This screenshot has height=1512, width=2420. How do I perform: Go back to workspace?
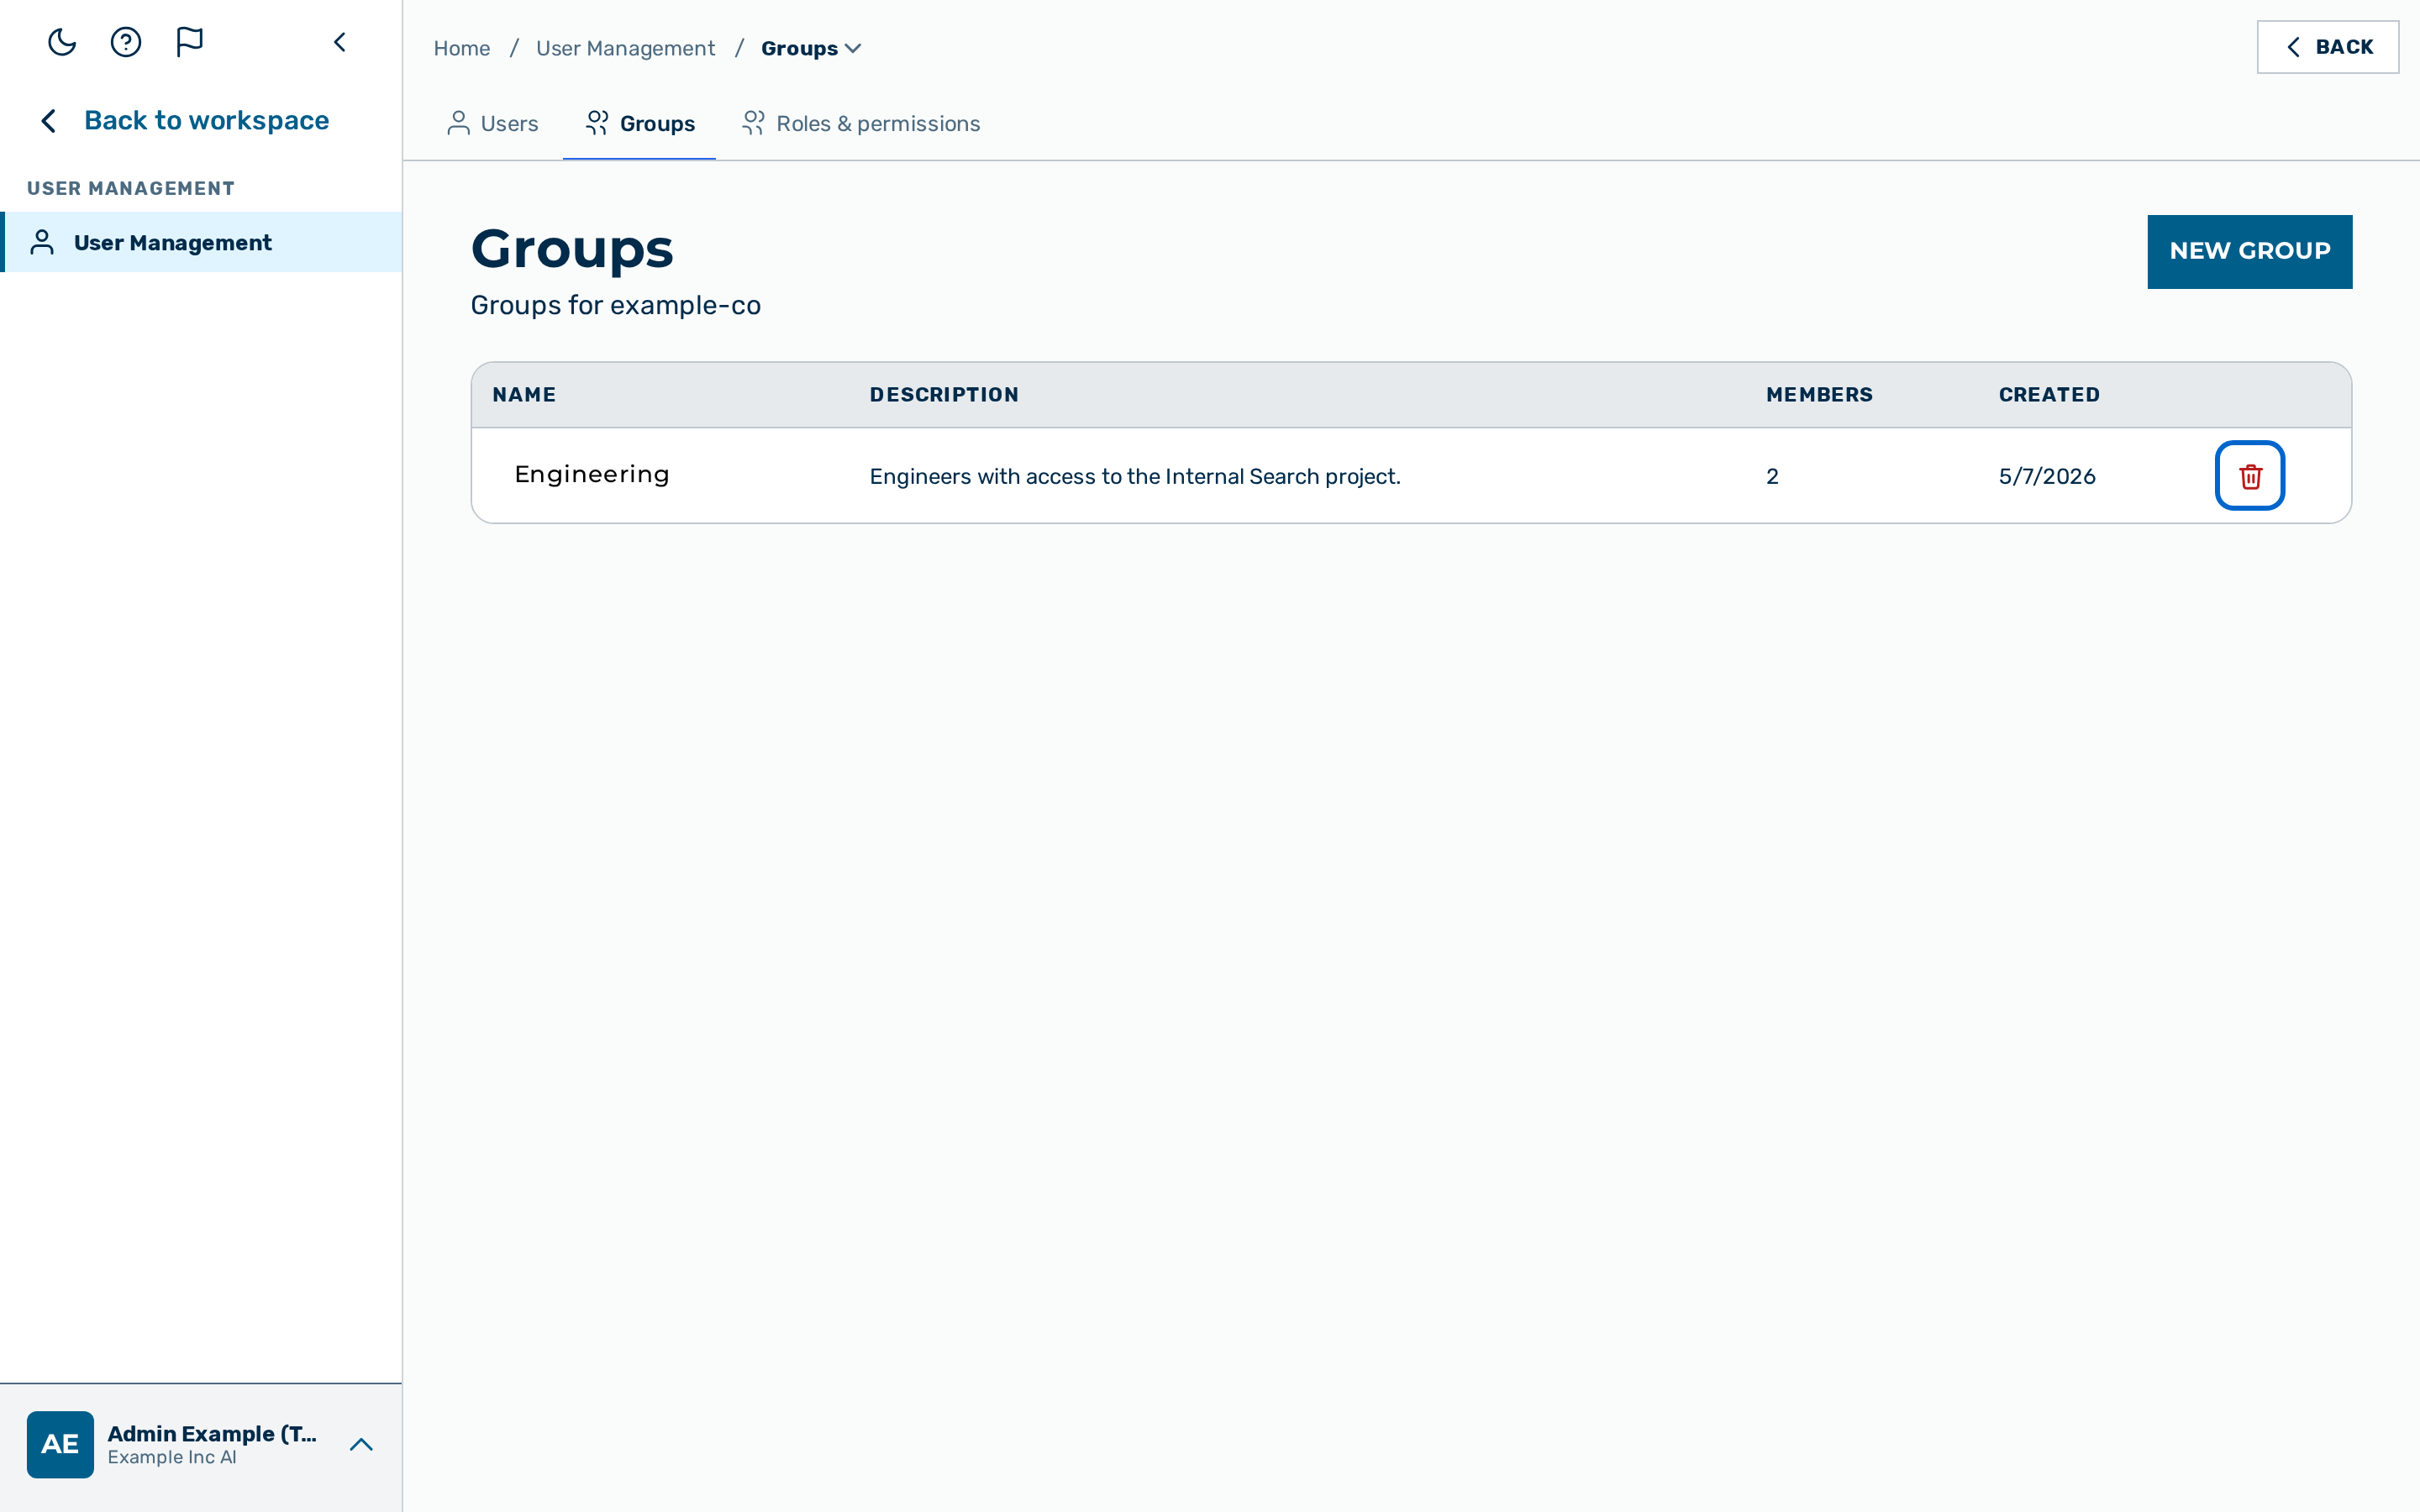pos(183,121)
